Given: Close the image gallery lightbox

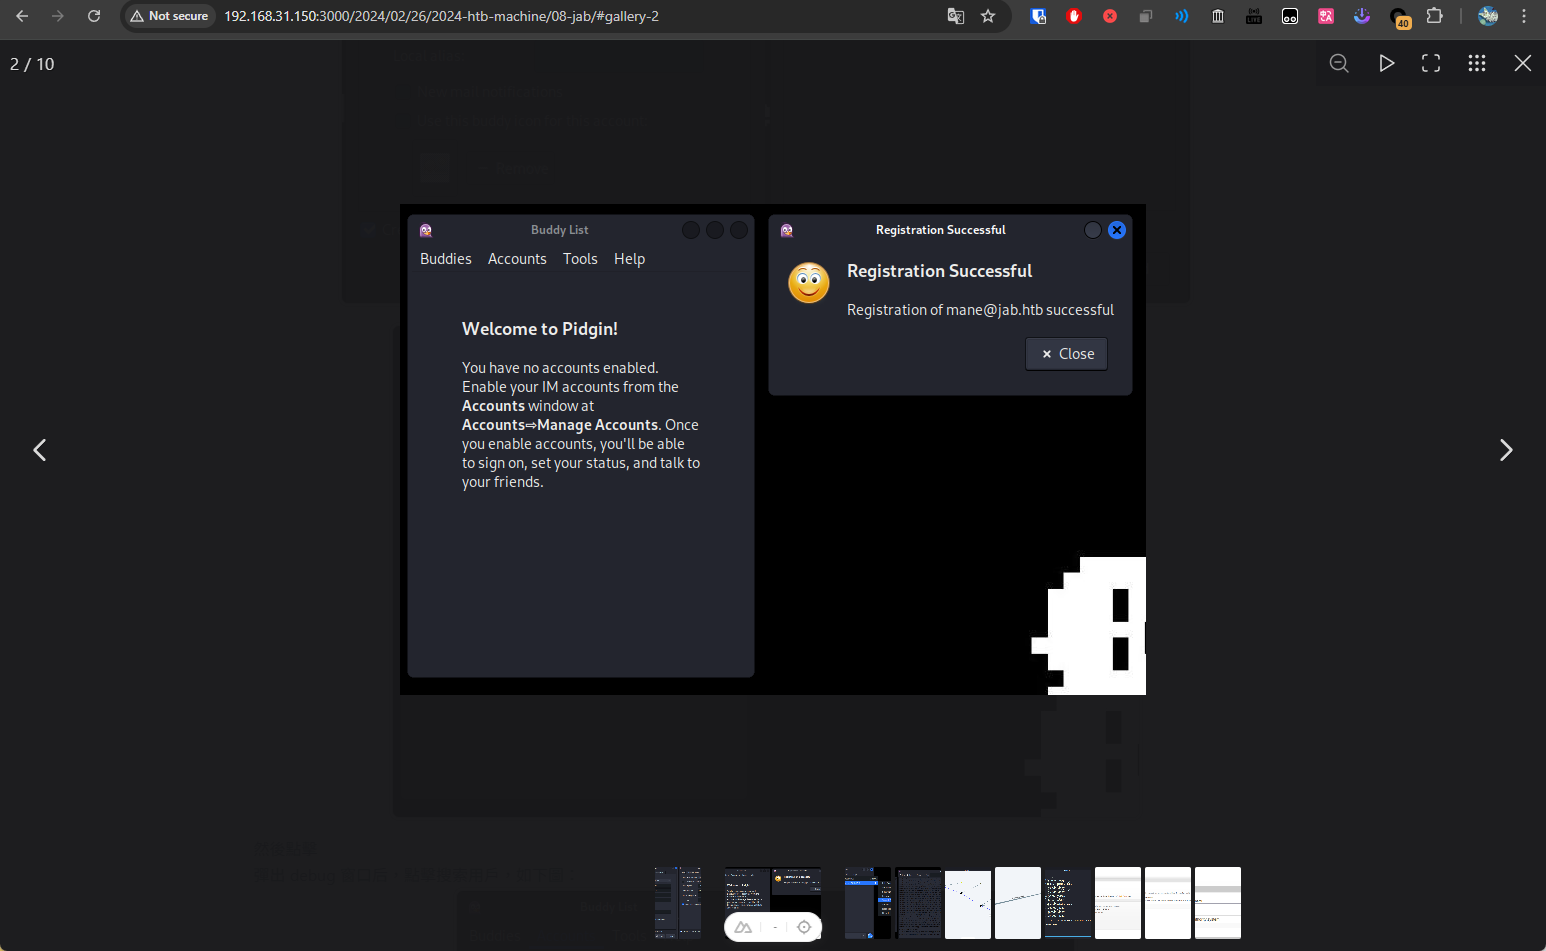Looking at the screenshot, I should [1522, 64].
